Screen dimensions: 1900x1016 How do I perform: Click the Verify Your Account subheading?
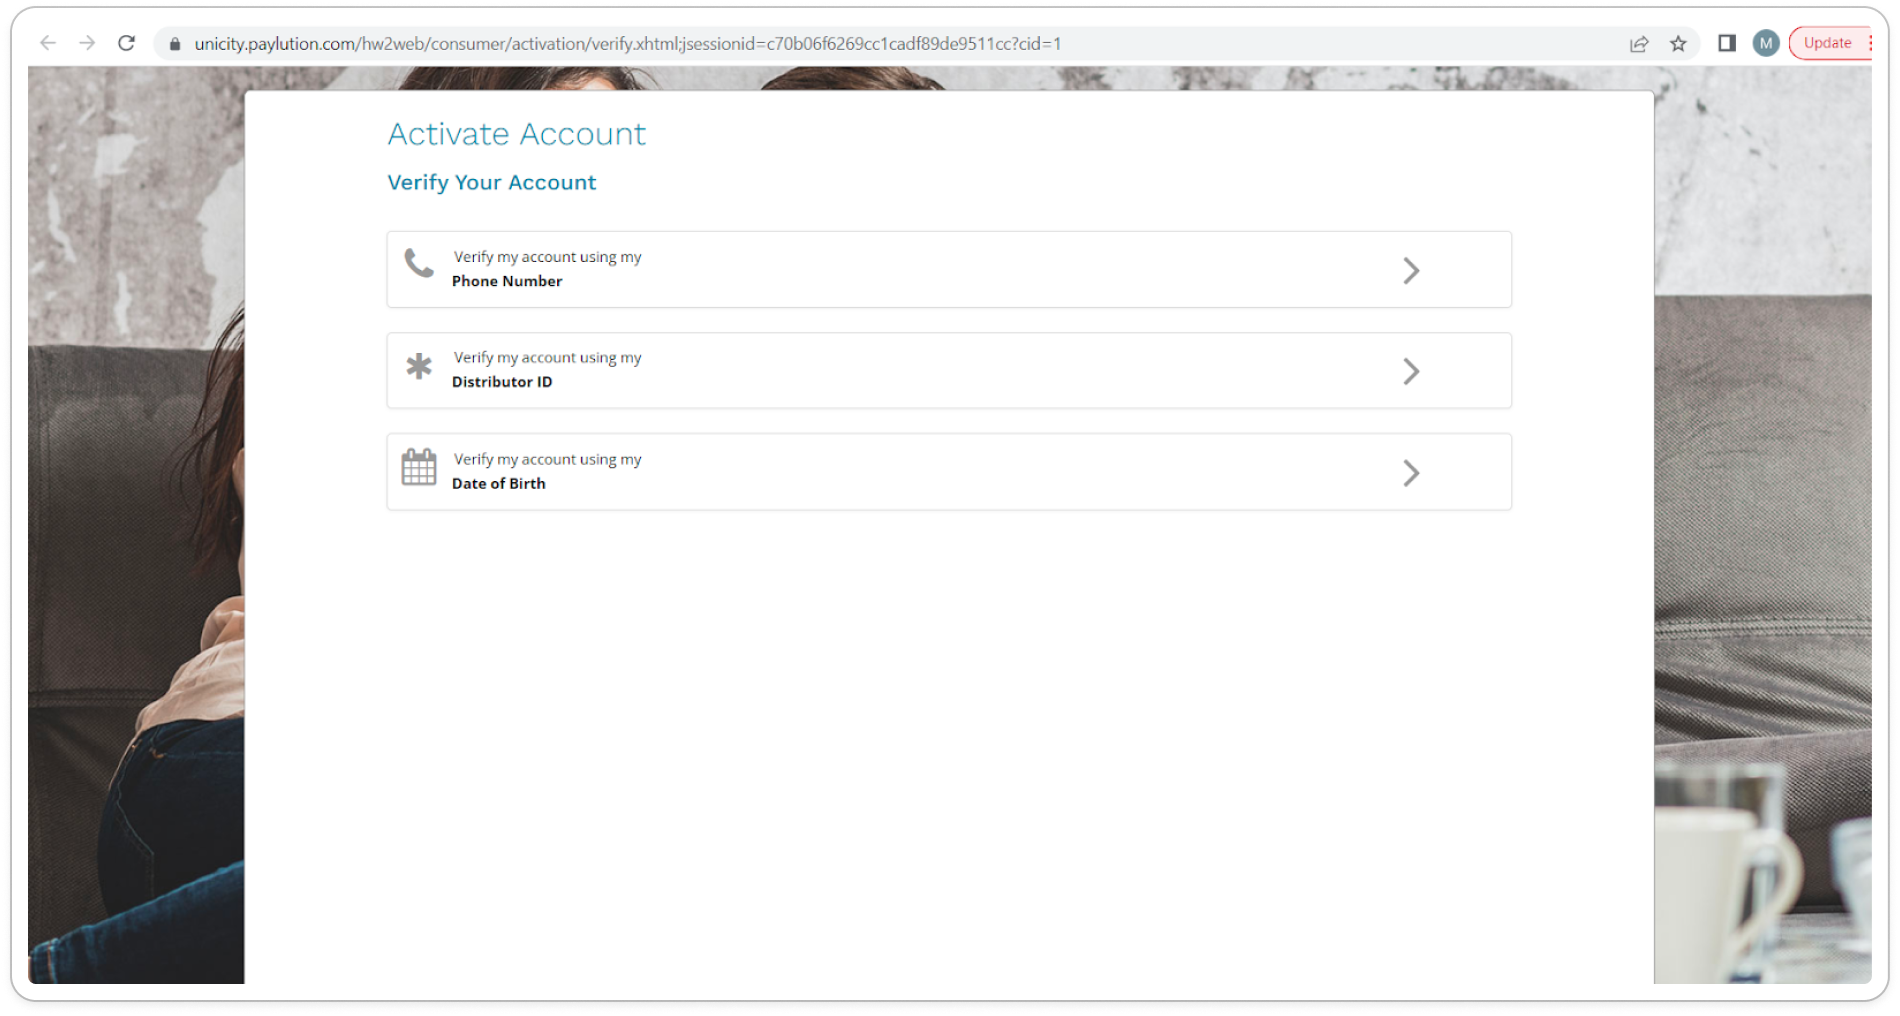pyautogui.click(x=492, y=183)
